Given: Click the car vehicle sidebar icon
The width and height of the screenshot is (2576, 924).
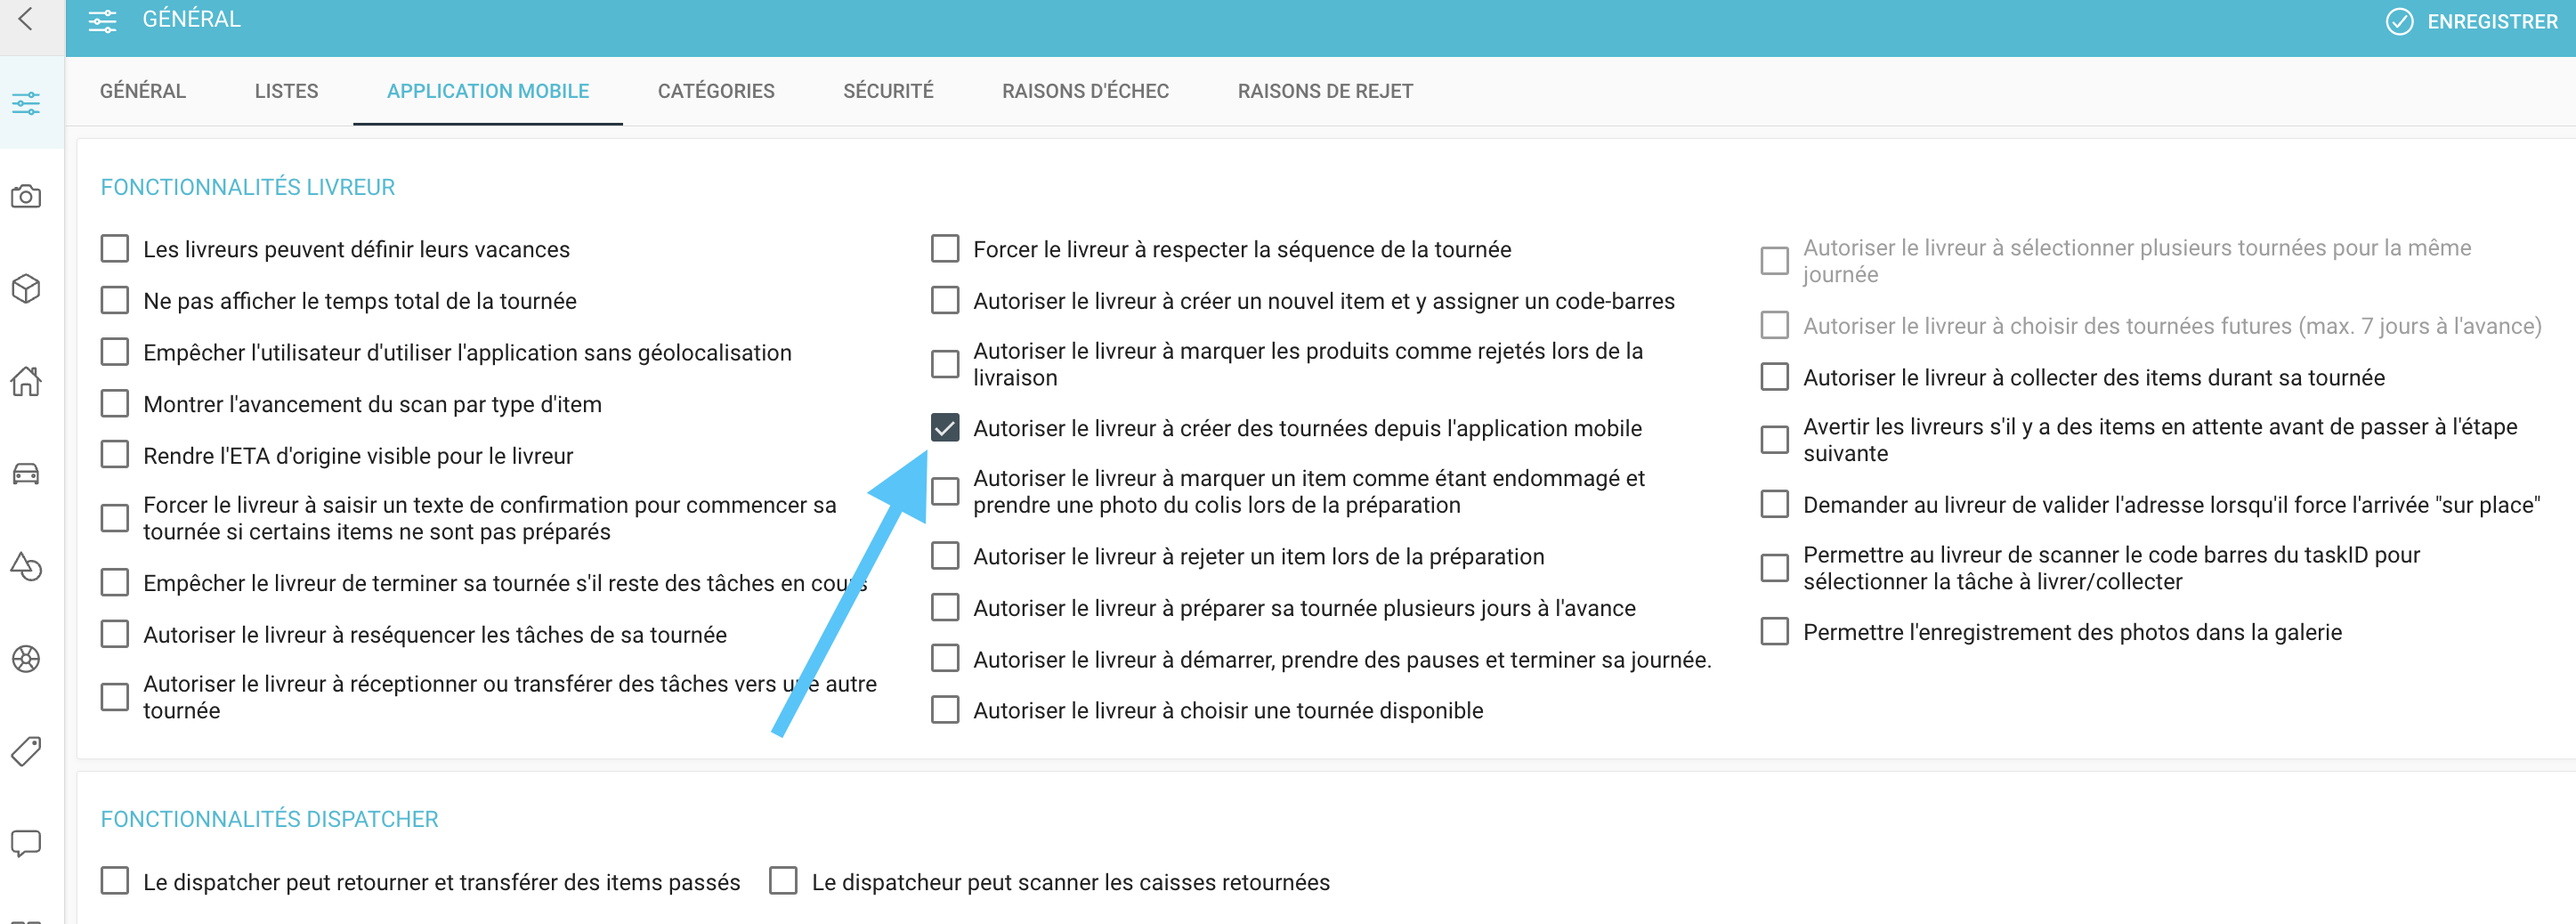Looking at the screenshot, I should pos(26,474).
